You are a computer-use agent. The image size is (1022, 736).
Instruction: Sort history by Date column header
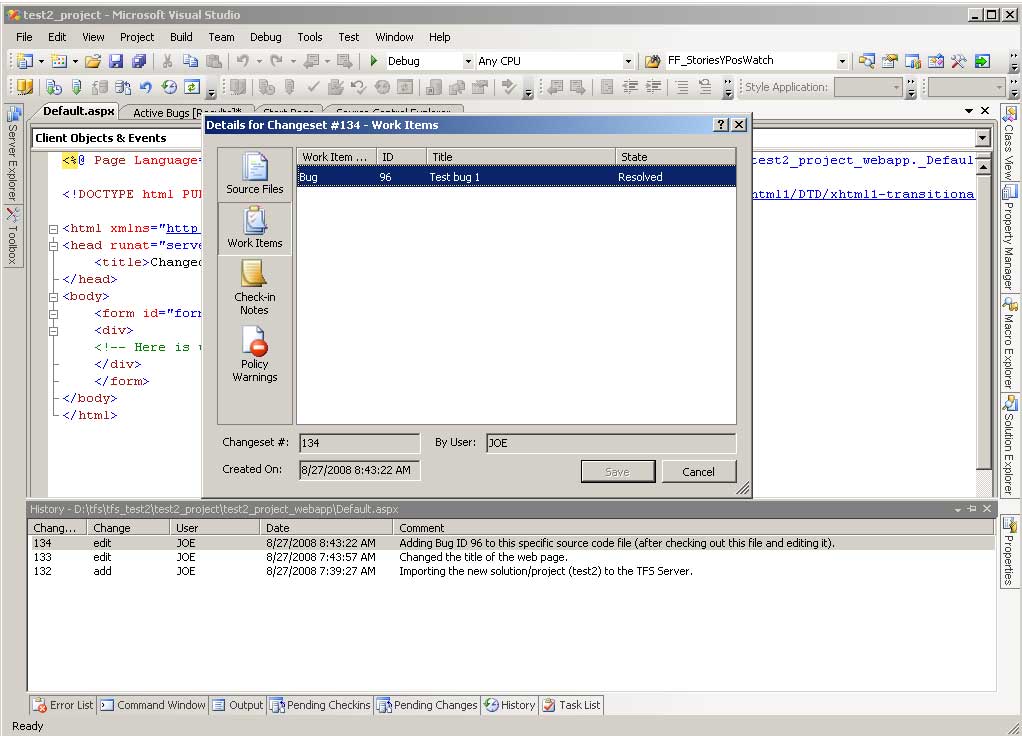[326, 527]
